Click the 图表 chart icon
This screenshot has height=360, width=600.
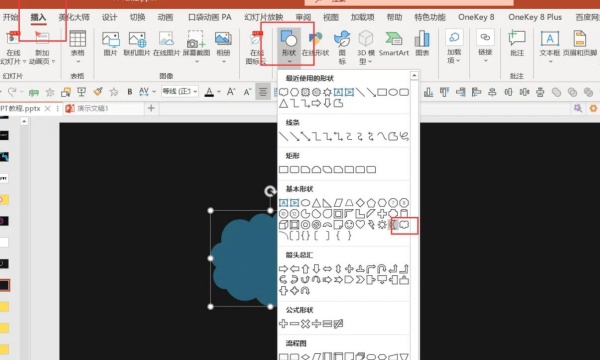tap(422, 44)
